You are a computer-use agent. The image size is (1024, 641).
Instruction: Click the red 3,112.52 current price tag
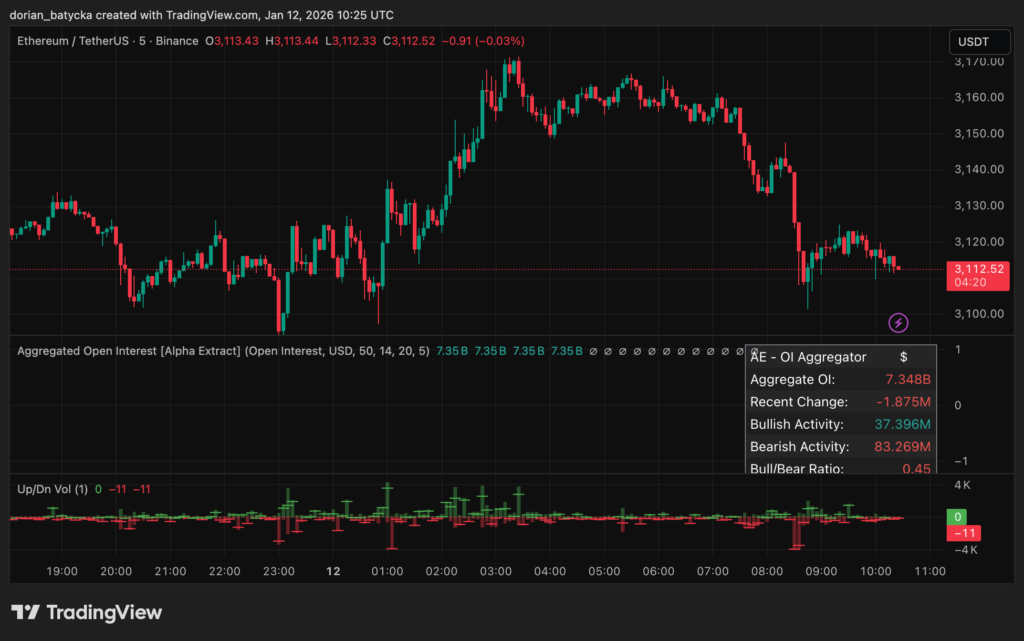point(980,268)
